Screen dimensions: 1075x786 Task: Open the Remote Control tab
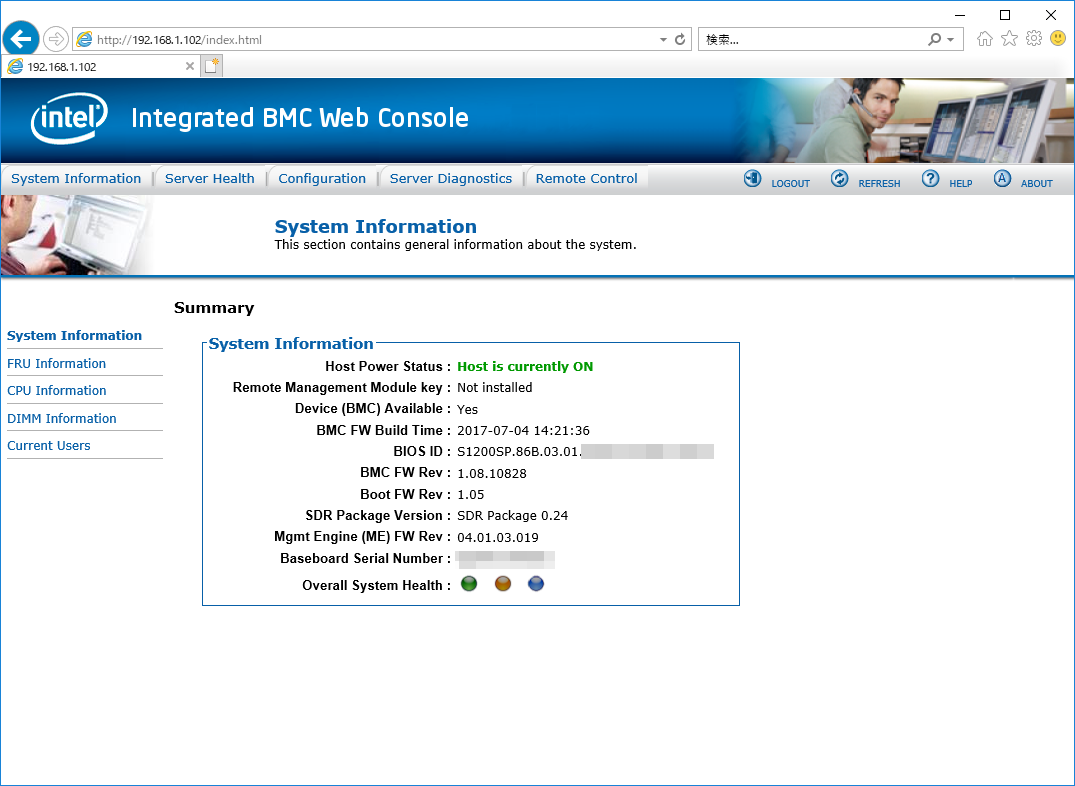click(x=587, y=178)
